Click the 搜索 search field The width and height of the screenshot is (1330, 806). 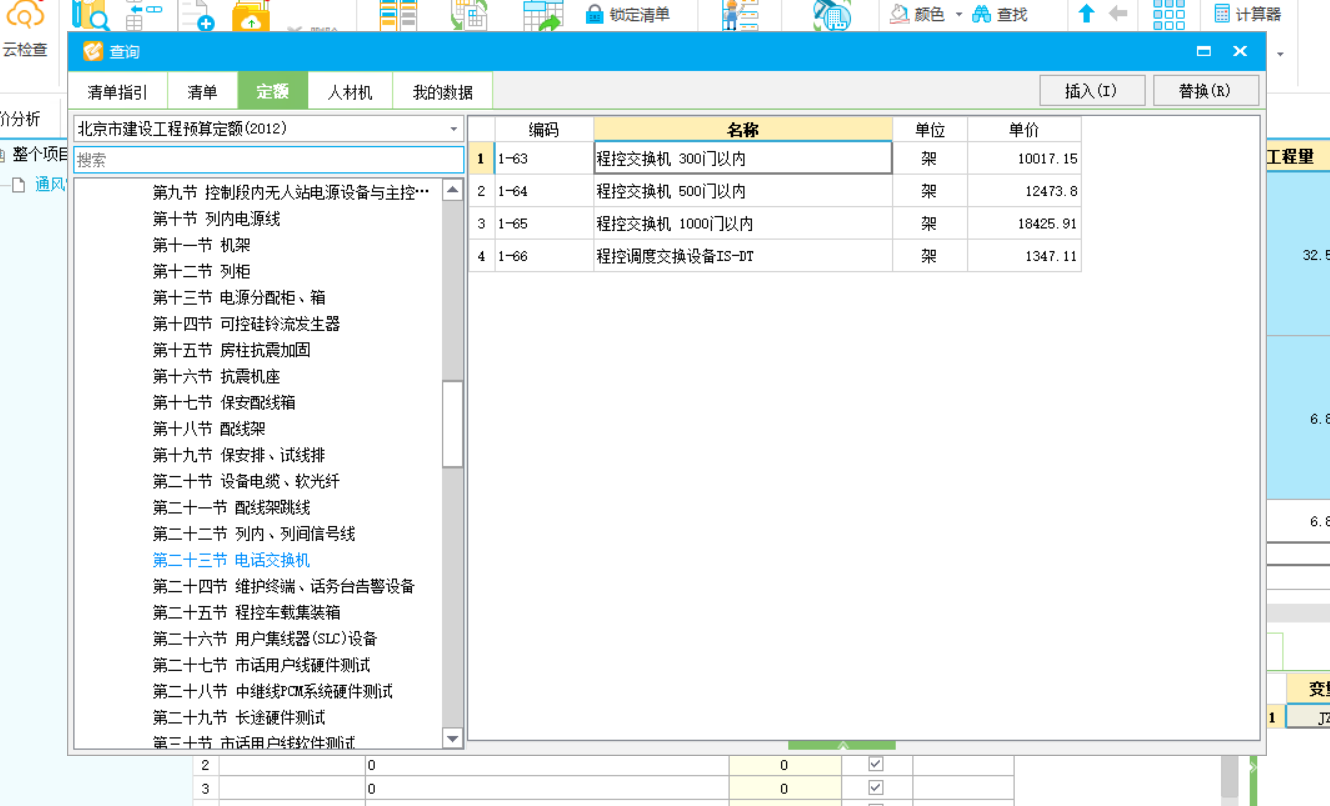coord(268,160)
